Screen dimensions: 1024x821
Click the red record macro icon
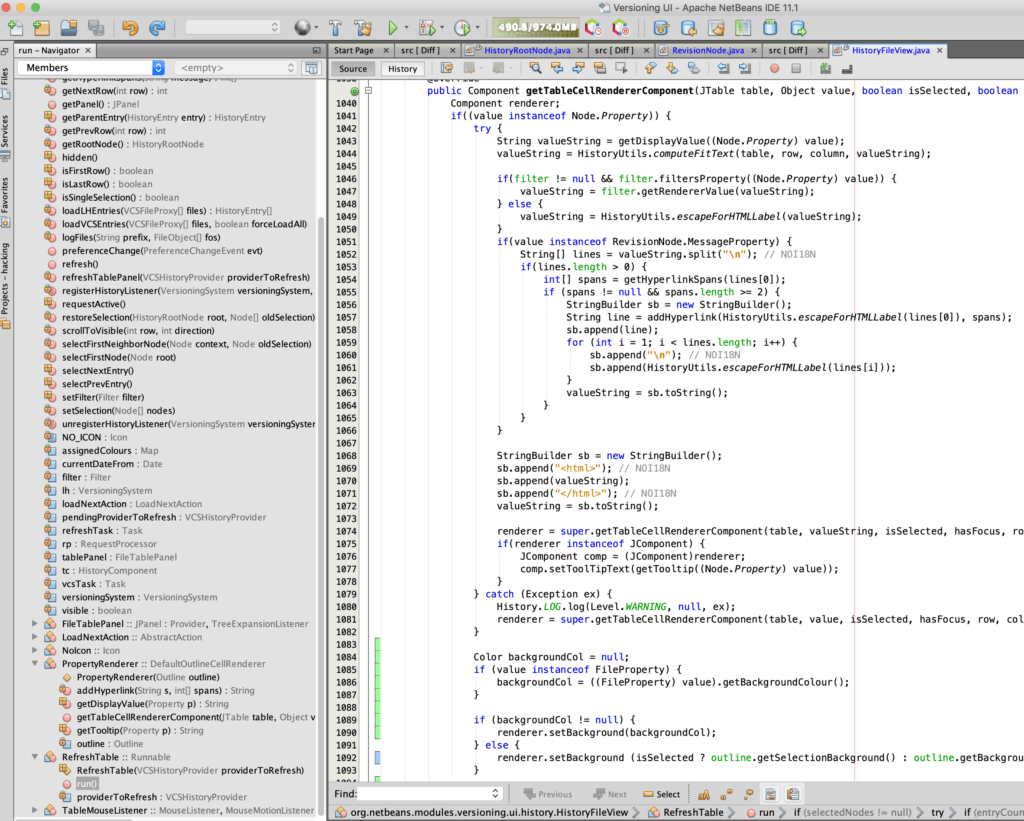774,69
